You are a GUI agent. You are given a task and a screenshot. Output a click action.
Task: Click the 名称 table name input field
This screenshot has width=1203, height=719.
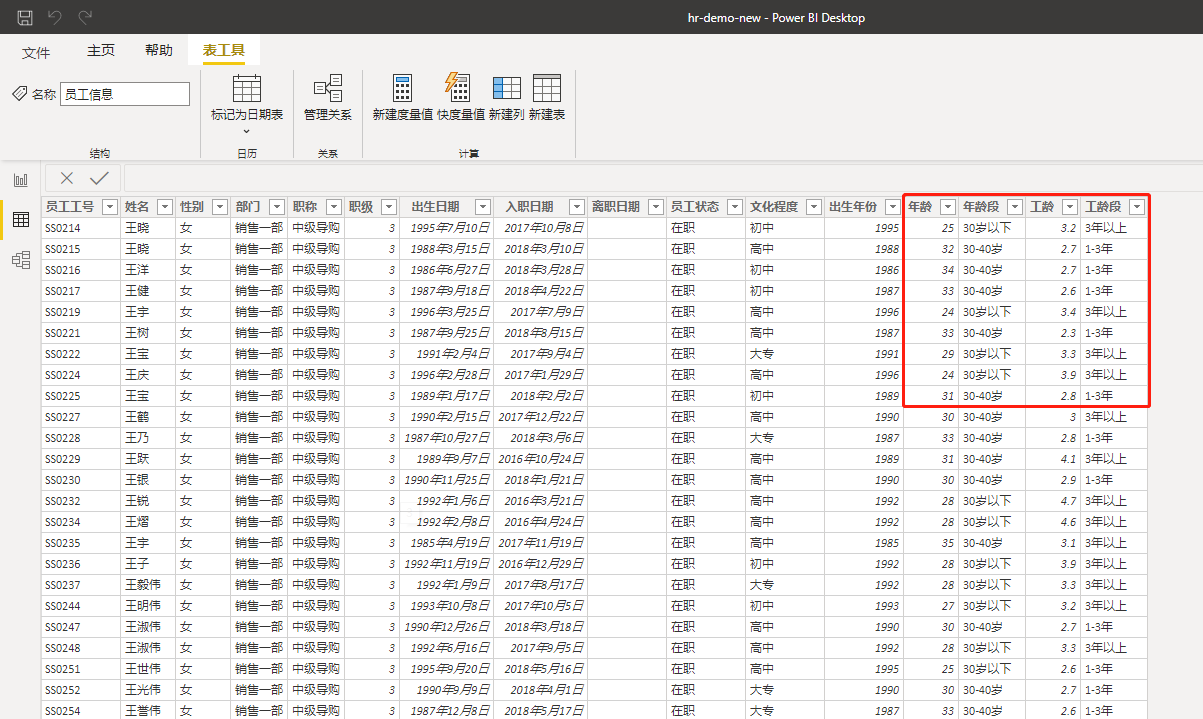[x=124, y=94]
